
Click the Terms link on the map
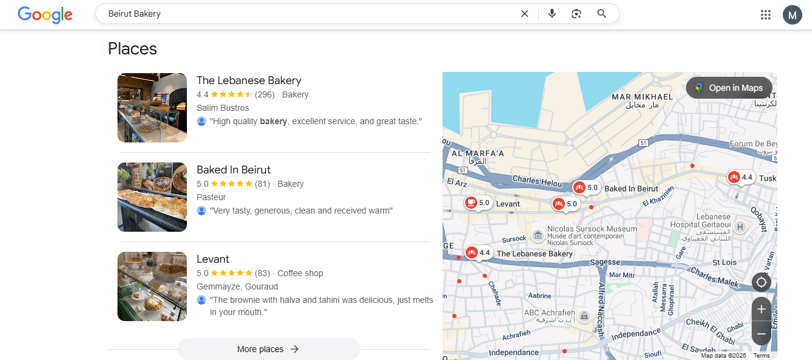[x=762, y=356]
